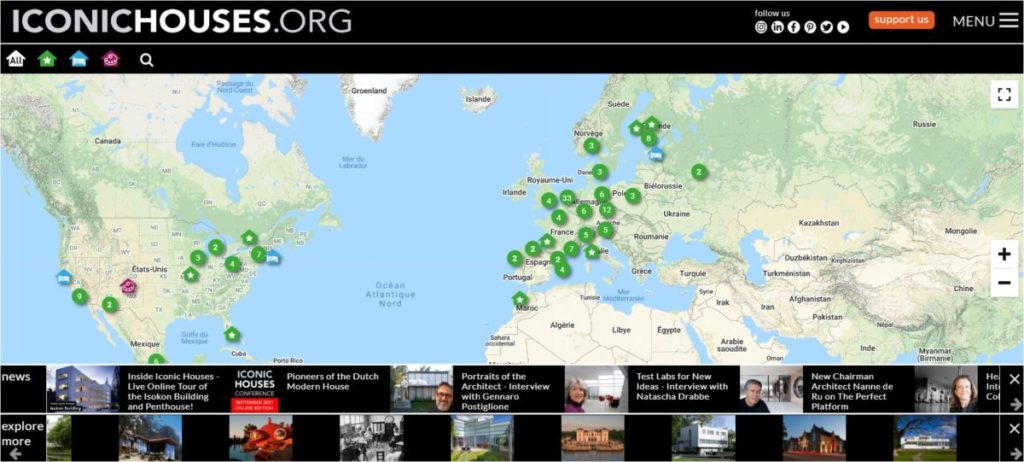Toggle the pink house filter
This screenshot has height=462, width=1024.
(110, 60)
